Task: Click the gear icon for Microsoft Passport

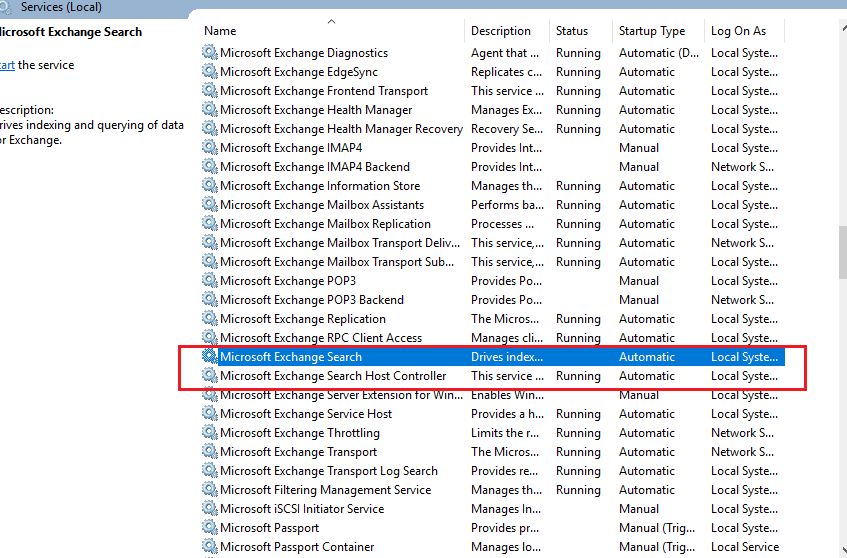Action: click(210, 527)
